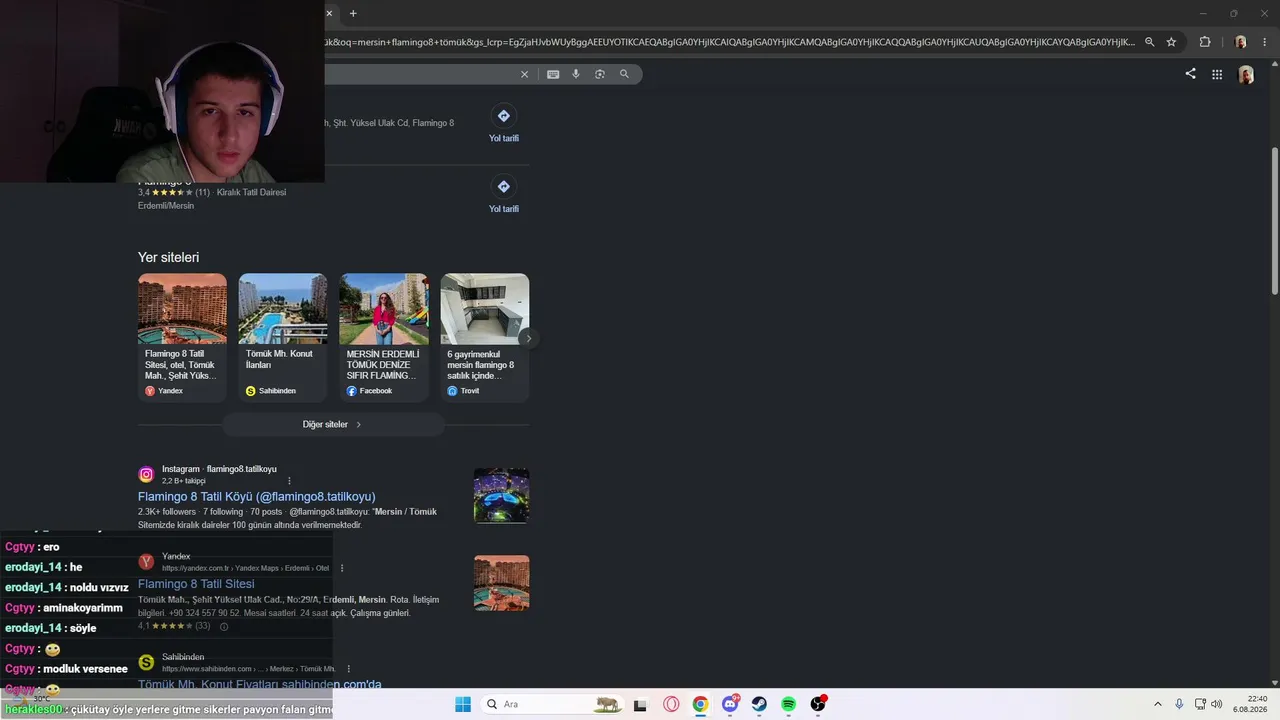Open the Yandex Flamingo 8 Tatil Sitesi card
1280x720 pixels.
(x=182, y=337)
